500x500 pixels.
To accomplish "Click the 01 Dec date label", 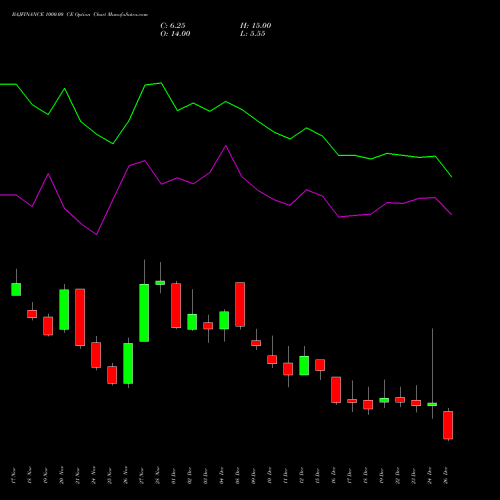I will coord(174,476).
